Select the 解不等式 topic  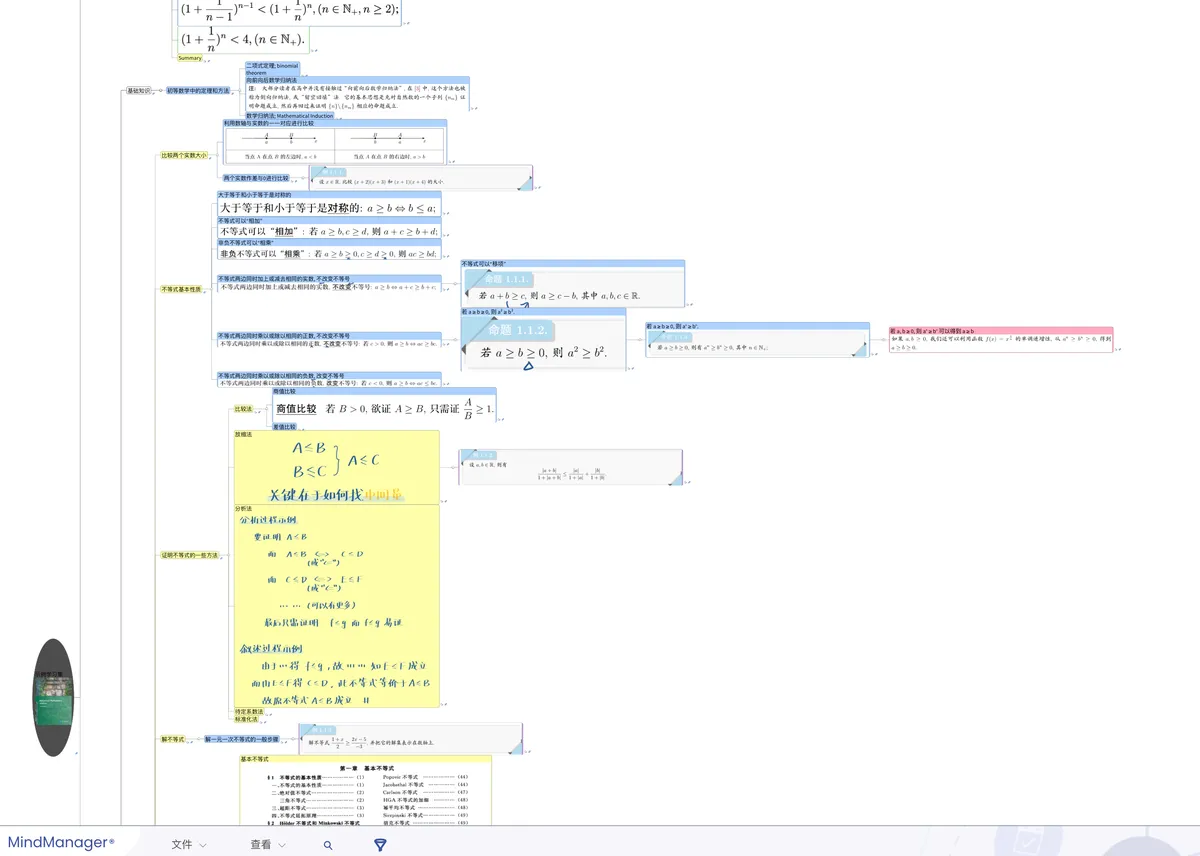click(173, 740)
